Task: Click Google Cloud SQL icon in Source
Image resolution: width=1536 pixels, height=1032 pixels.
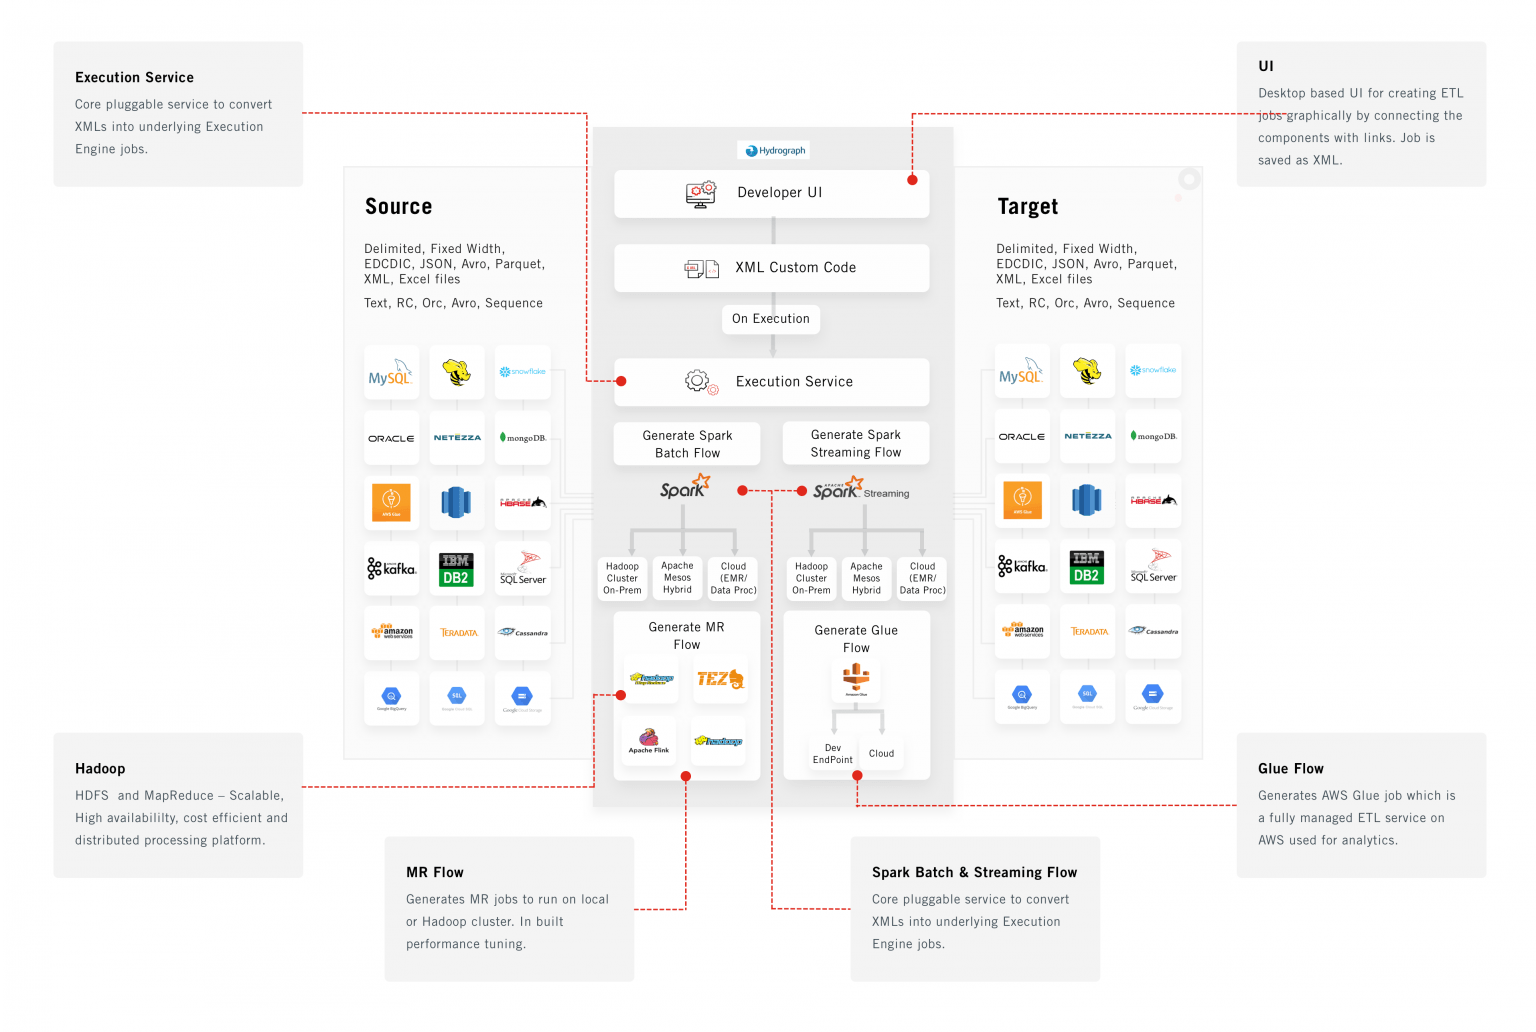Action: click(457, 698)
